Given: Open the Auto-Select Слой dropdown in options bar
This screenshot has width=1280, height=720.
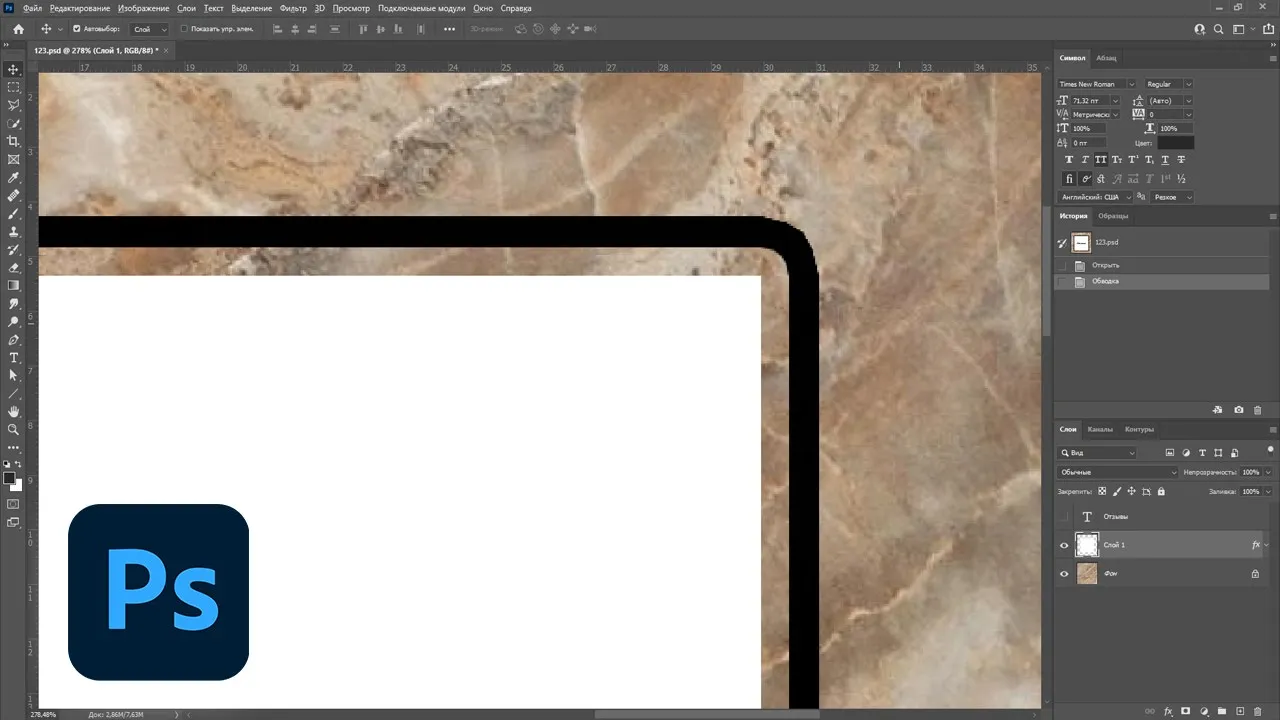Looking at the screenshot, I should 150,29.
